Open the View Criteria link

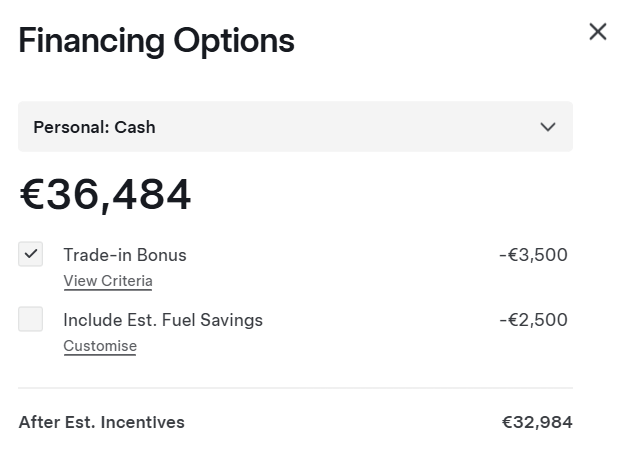pyautogui.click(x=108, y=281)
